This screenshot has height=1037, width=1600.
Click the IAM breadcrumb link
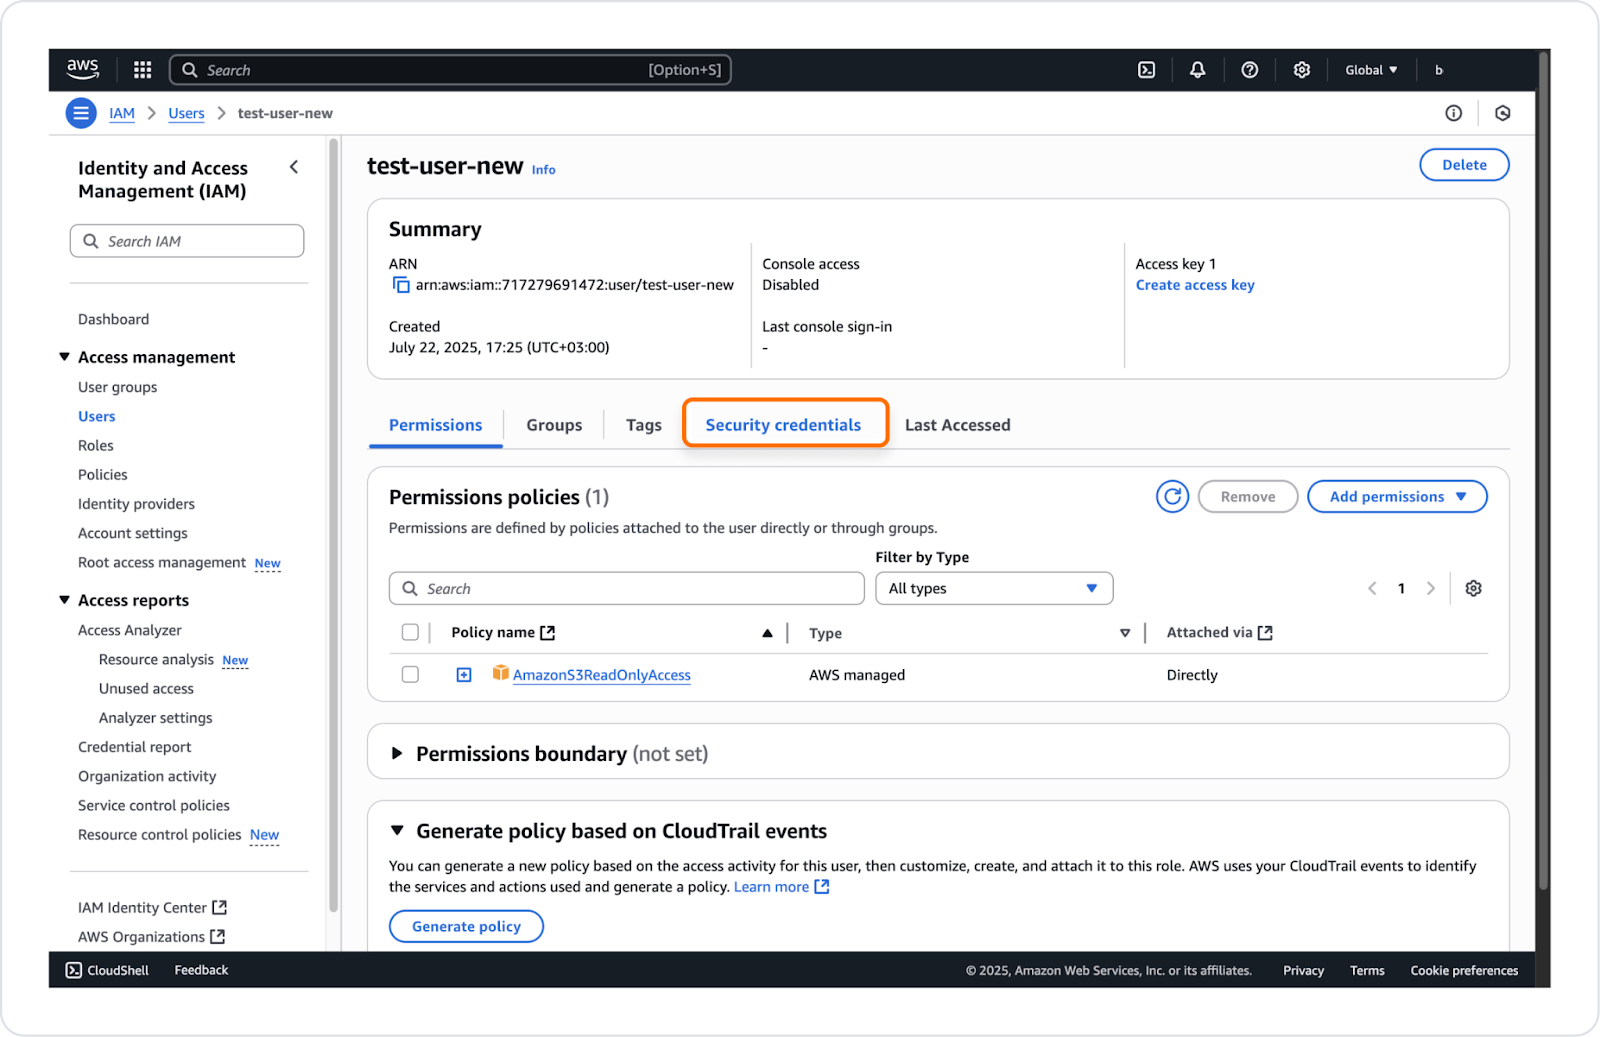122,113
